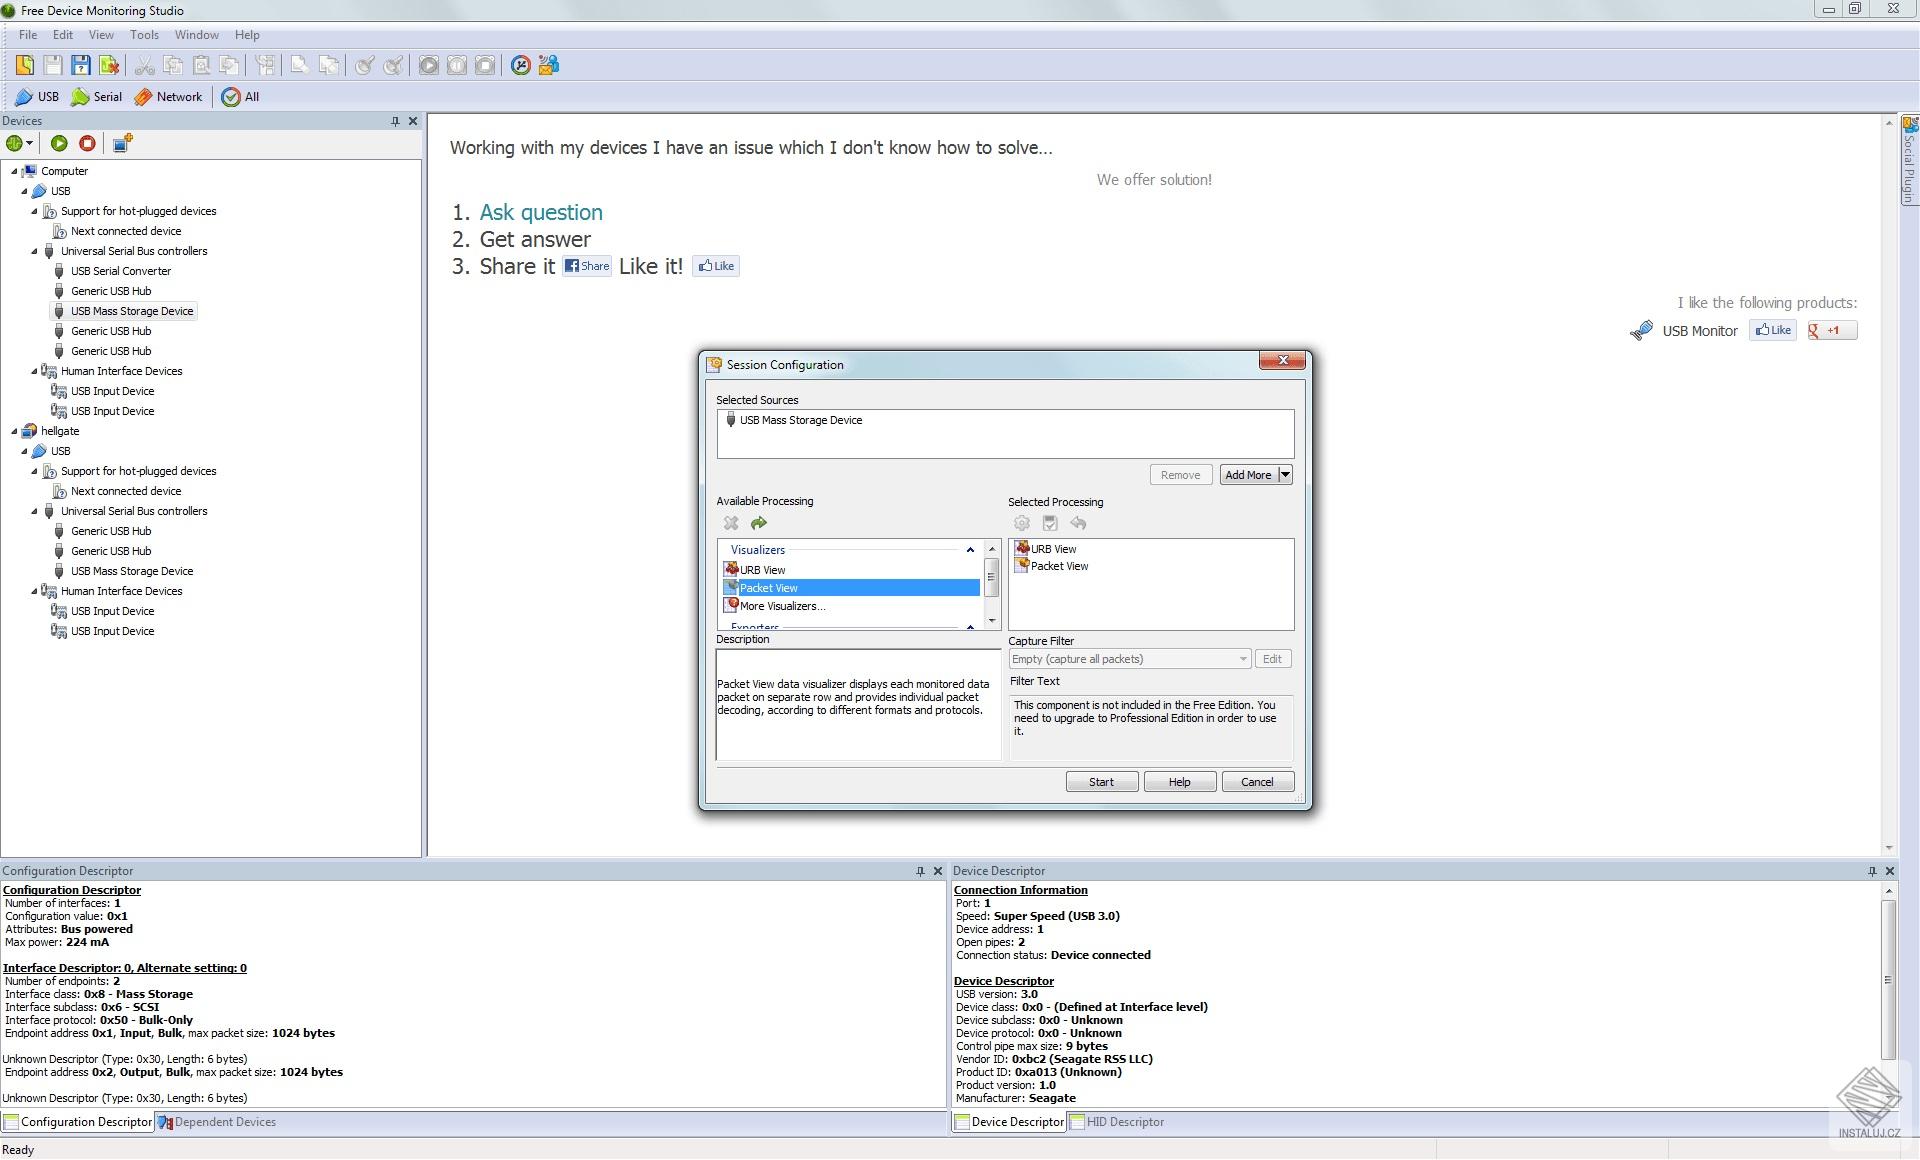
Task: Open processing settings via the gear icon
Action: tap(1022, 523)
